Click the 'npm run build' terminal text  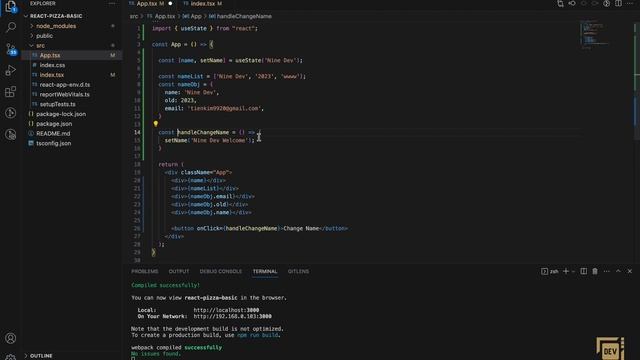click(258, 335)
